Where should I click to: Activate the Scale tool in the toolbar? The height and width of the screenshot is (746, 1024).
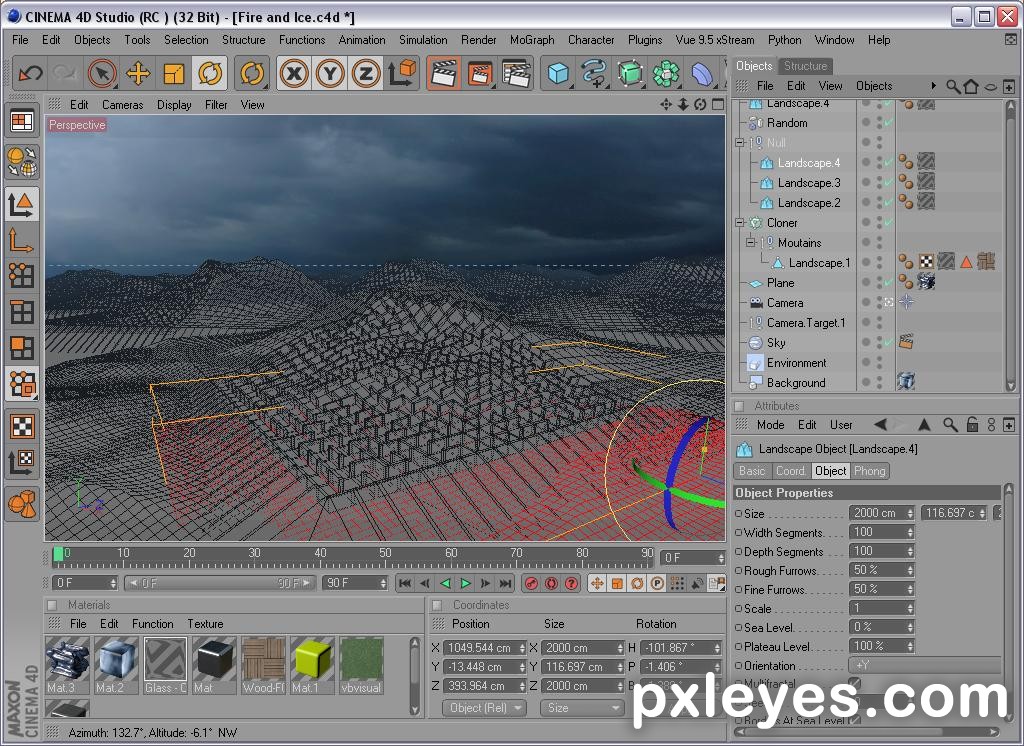tap(174, 73)
